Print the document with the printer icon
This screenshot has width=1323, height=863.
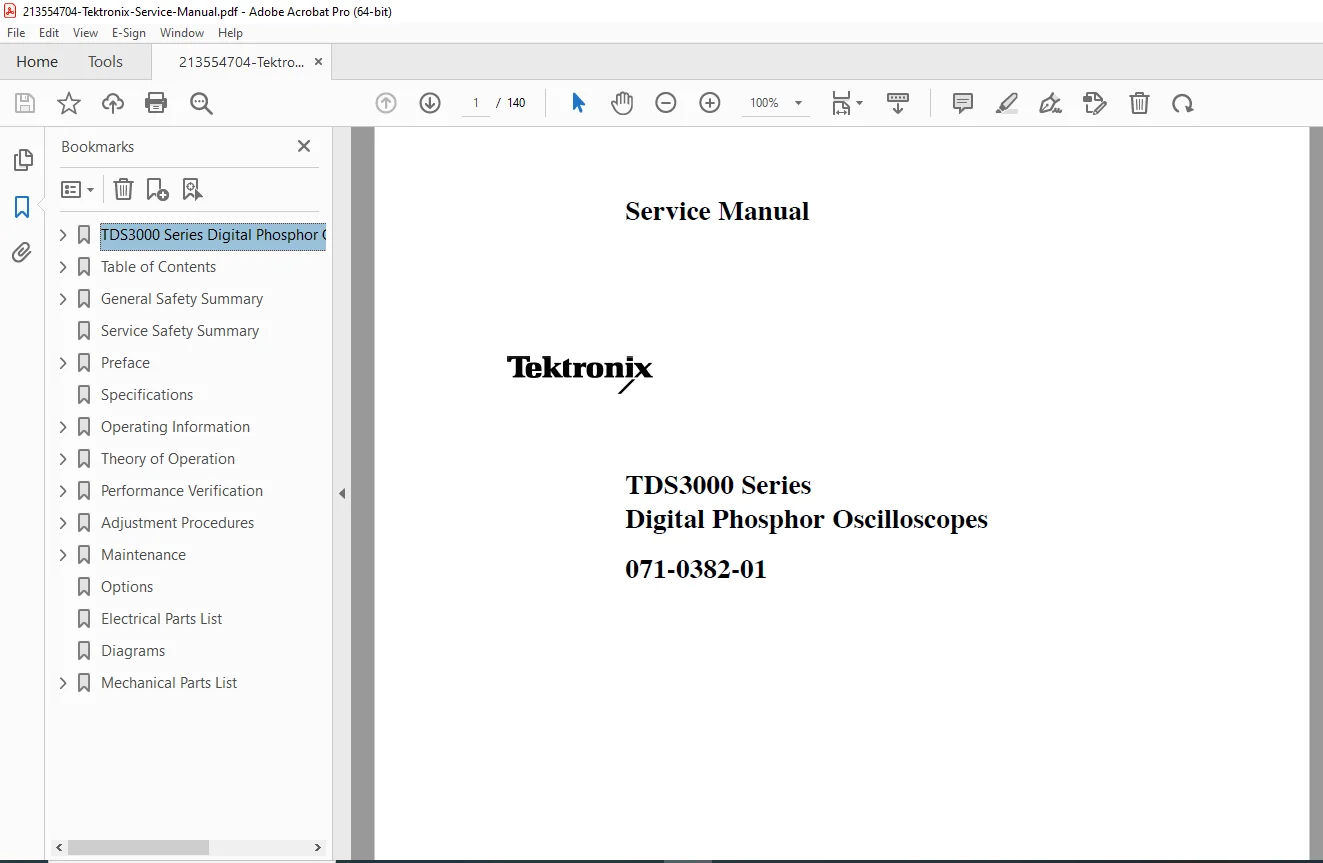click(156, 103)
